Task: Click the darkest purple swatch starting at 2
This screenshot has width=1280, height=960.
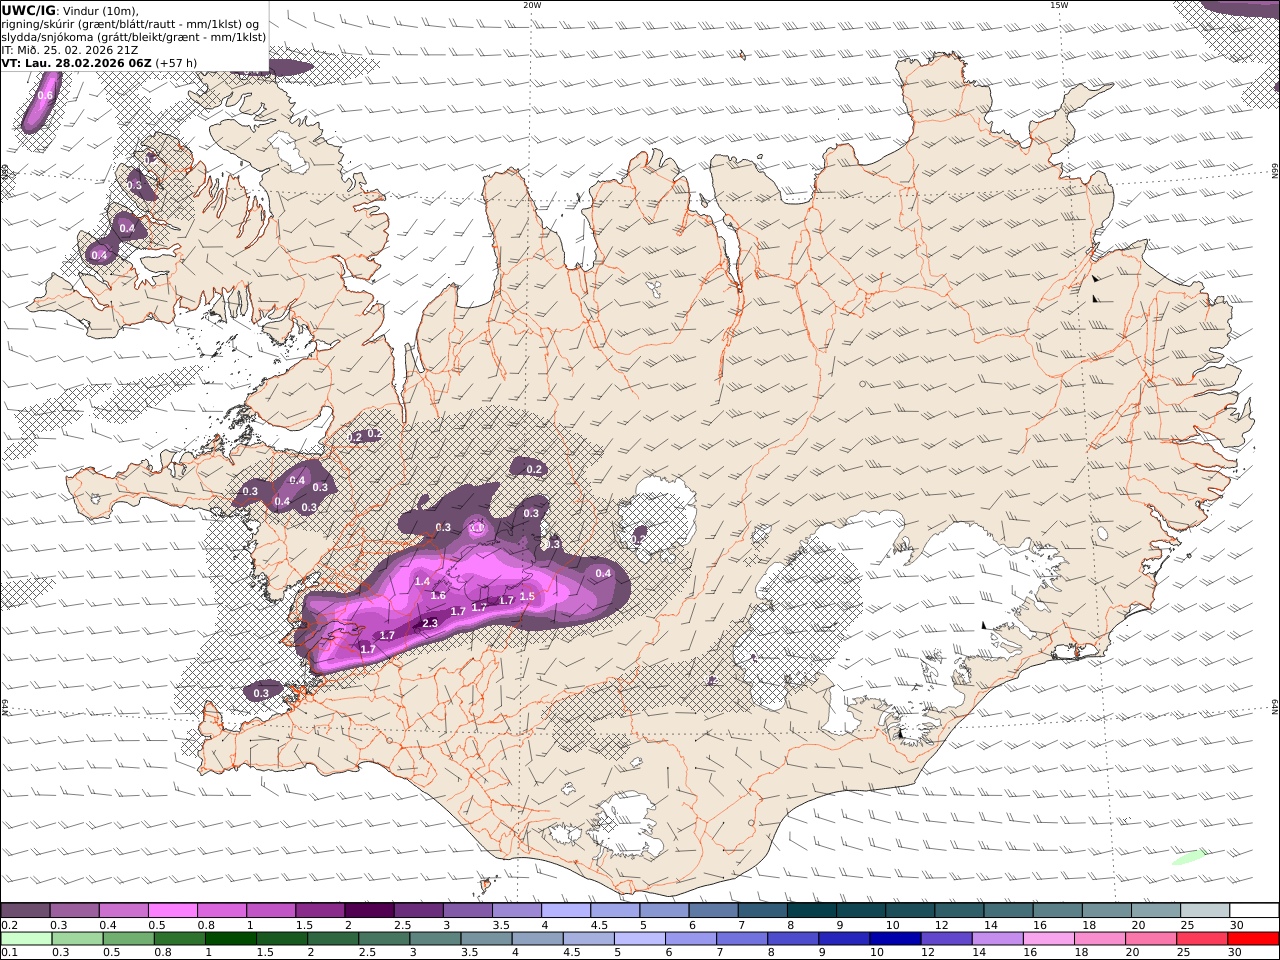Action: (368, 910)
